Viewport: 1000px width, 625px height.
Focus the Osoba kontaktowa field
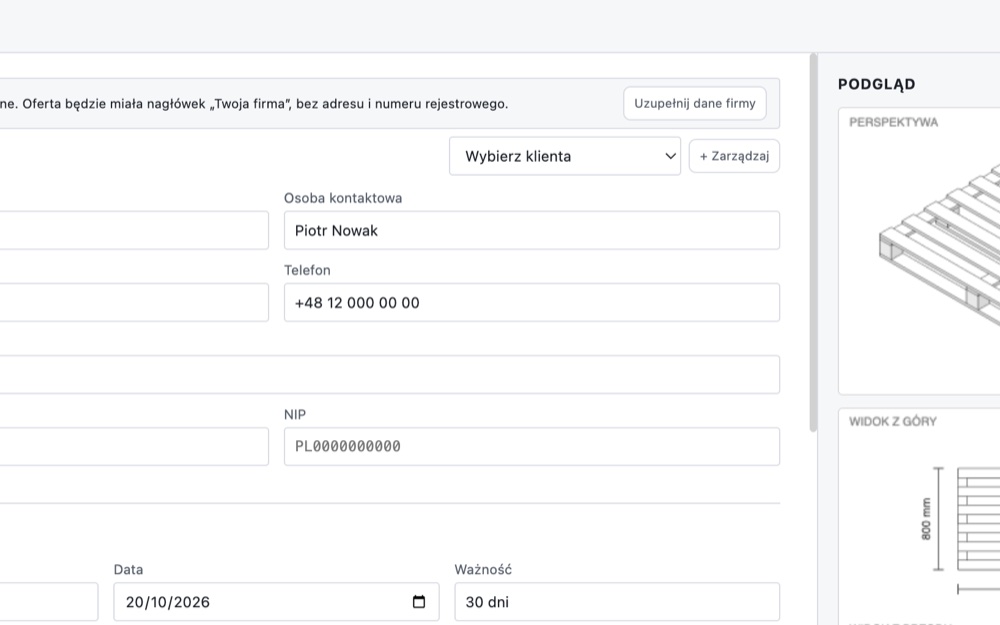(531, 230)
